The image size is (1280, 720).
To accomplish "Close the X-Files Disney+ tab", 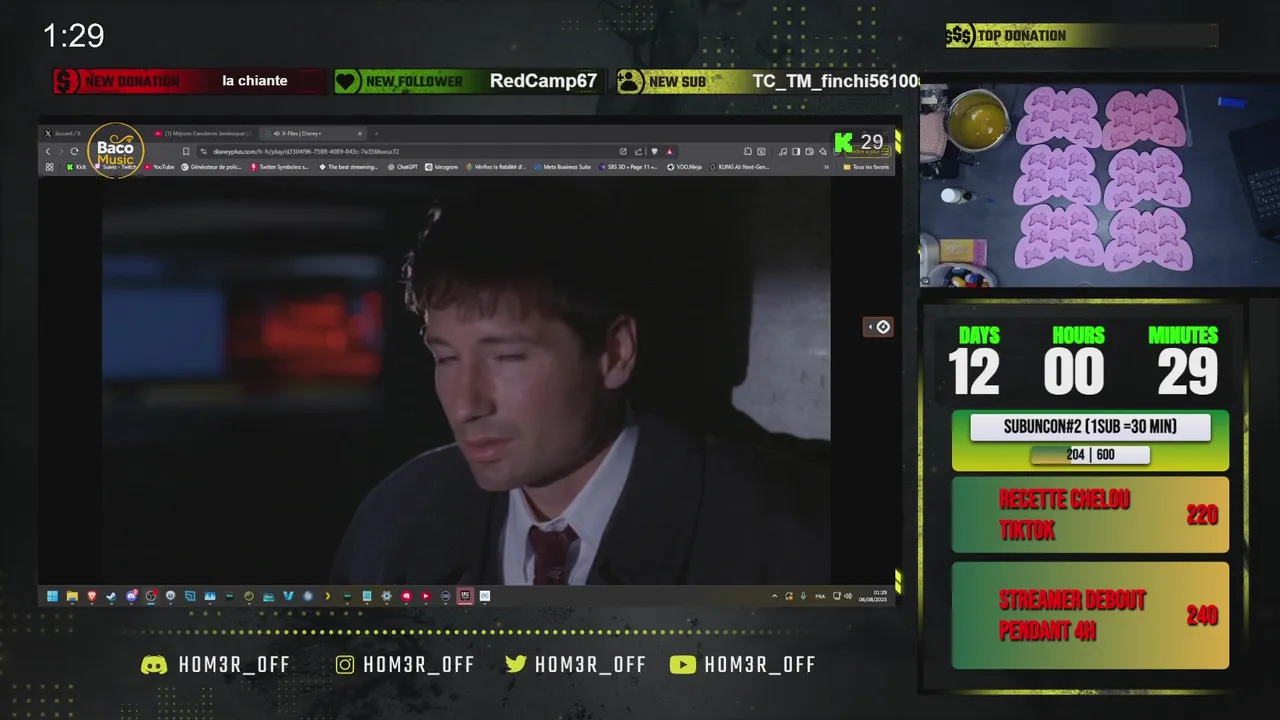I will point(360,133).
